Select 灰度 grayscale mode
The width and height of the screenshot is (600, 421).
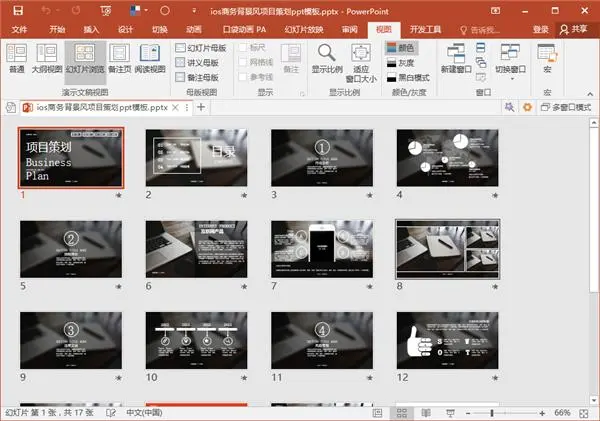pos(401,63)
